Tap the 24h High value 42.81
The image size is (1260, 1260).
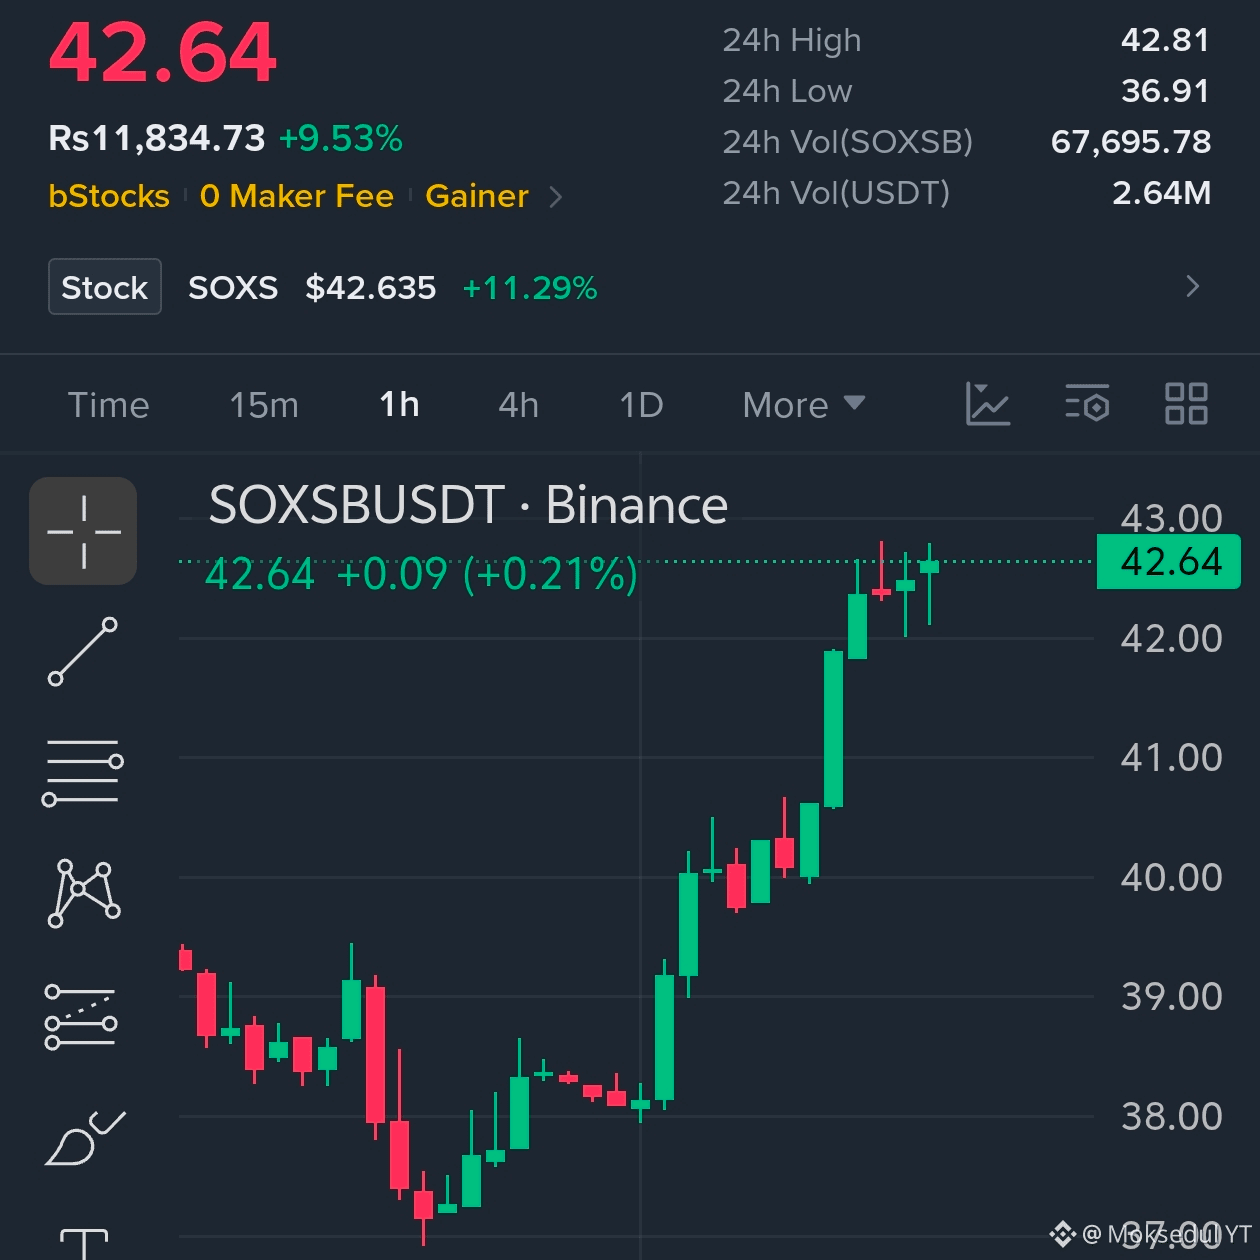1166,40
